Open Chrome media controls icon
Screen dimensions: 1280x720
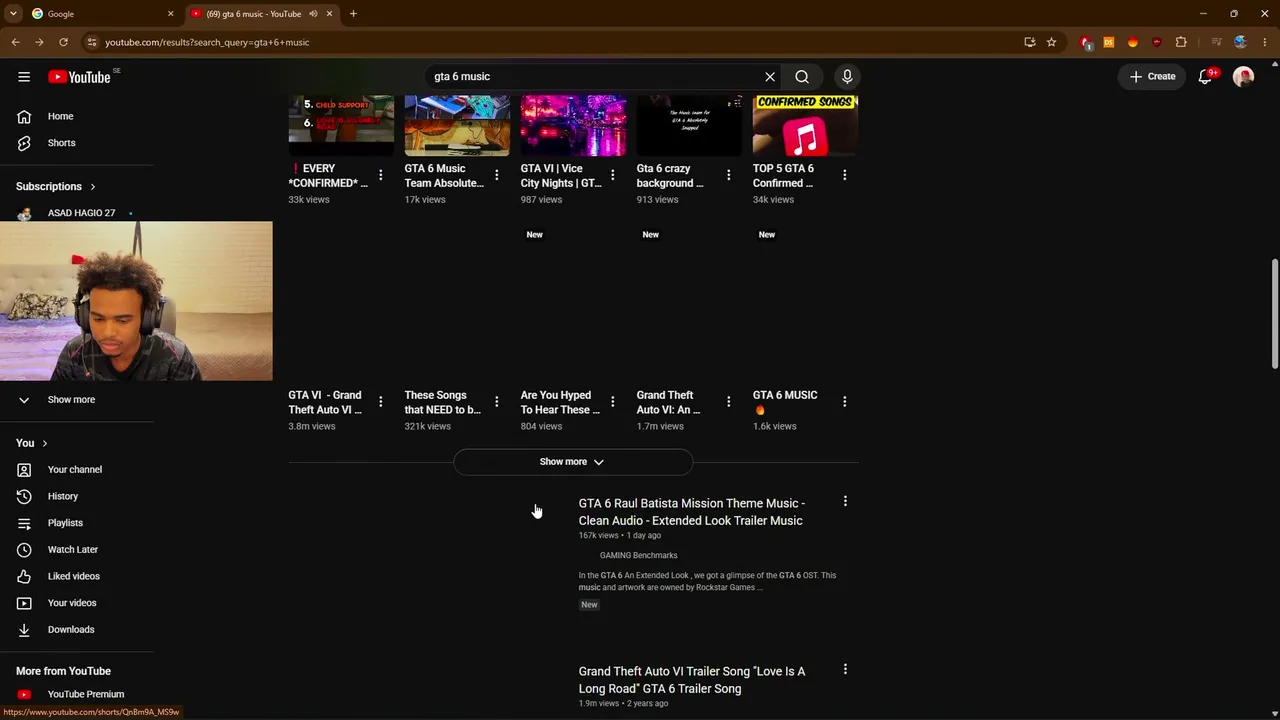point(1216,42)
